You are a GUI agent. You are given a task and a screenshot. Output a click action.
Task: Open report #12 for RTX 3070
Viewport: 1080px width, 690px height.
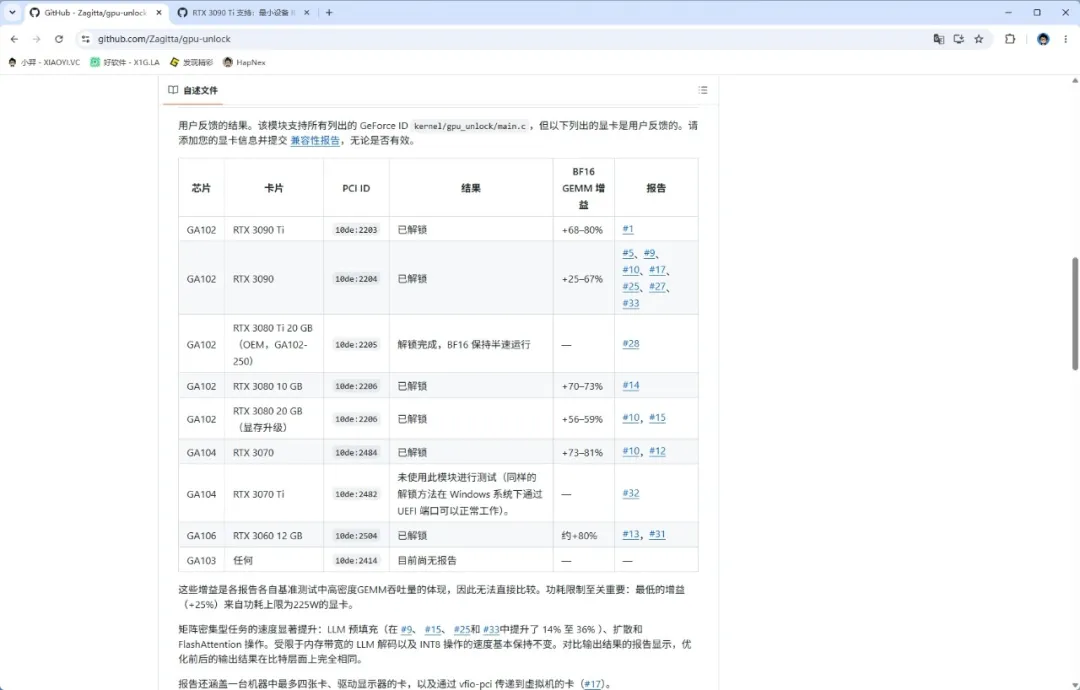657,451
